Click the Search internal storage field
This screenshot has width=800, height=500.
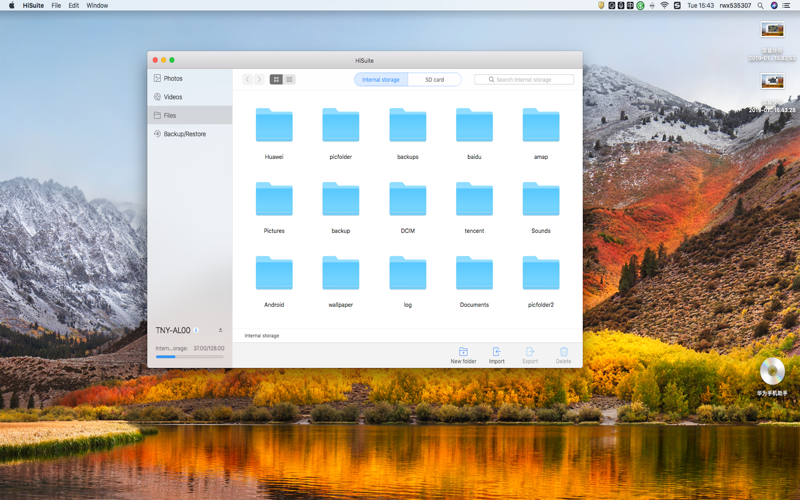[x=524, y=80]
